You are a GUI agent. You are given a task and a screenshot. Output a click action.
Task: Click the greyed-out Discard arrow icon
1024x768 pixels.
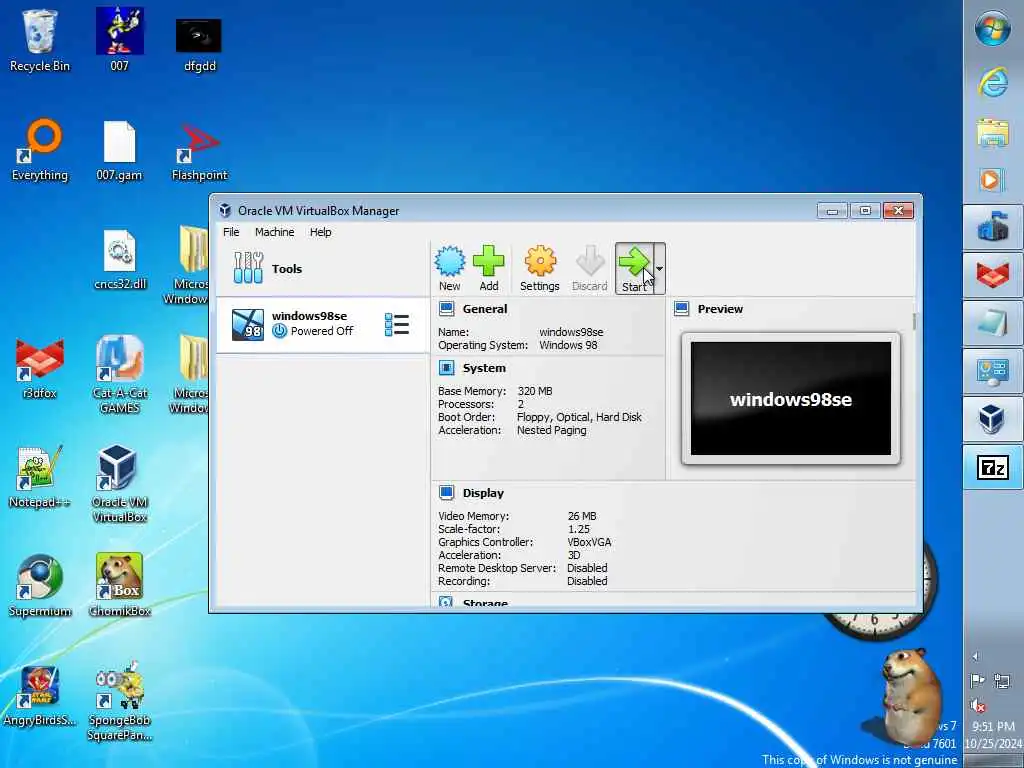pyautogui.click(x=590, y=268)
